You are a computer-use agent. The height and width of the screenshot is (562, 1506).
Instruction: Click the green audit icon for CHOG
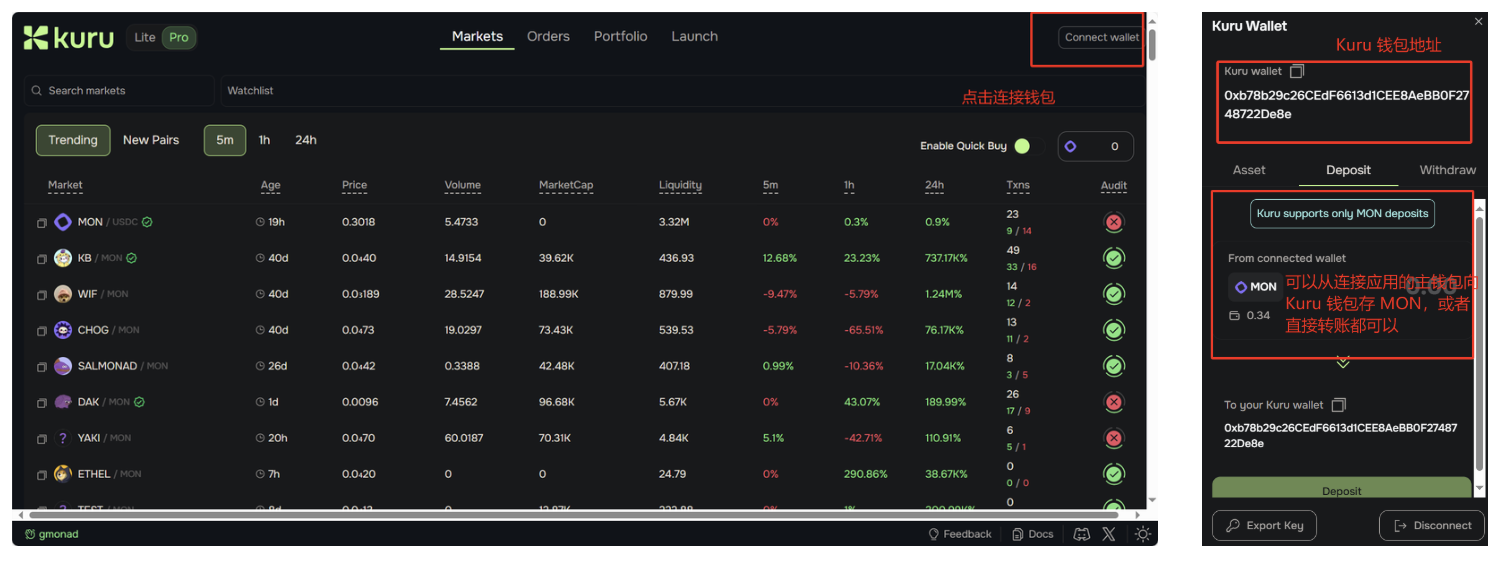point(1113,330)
